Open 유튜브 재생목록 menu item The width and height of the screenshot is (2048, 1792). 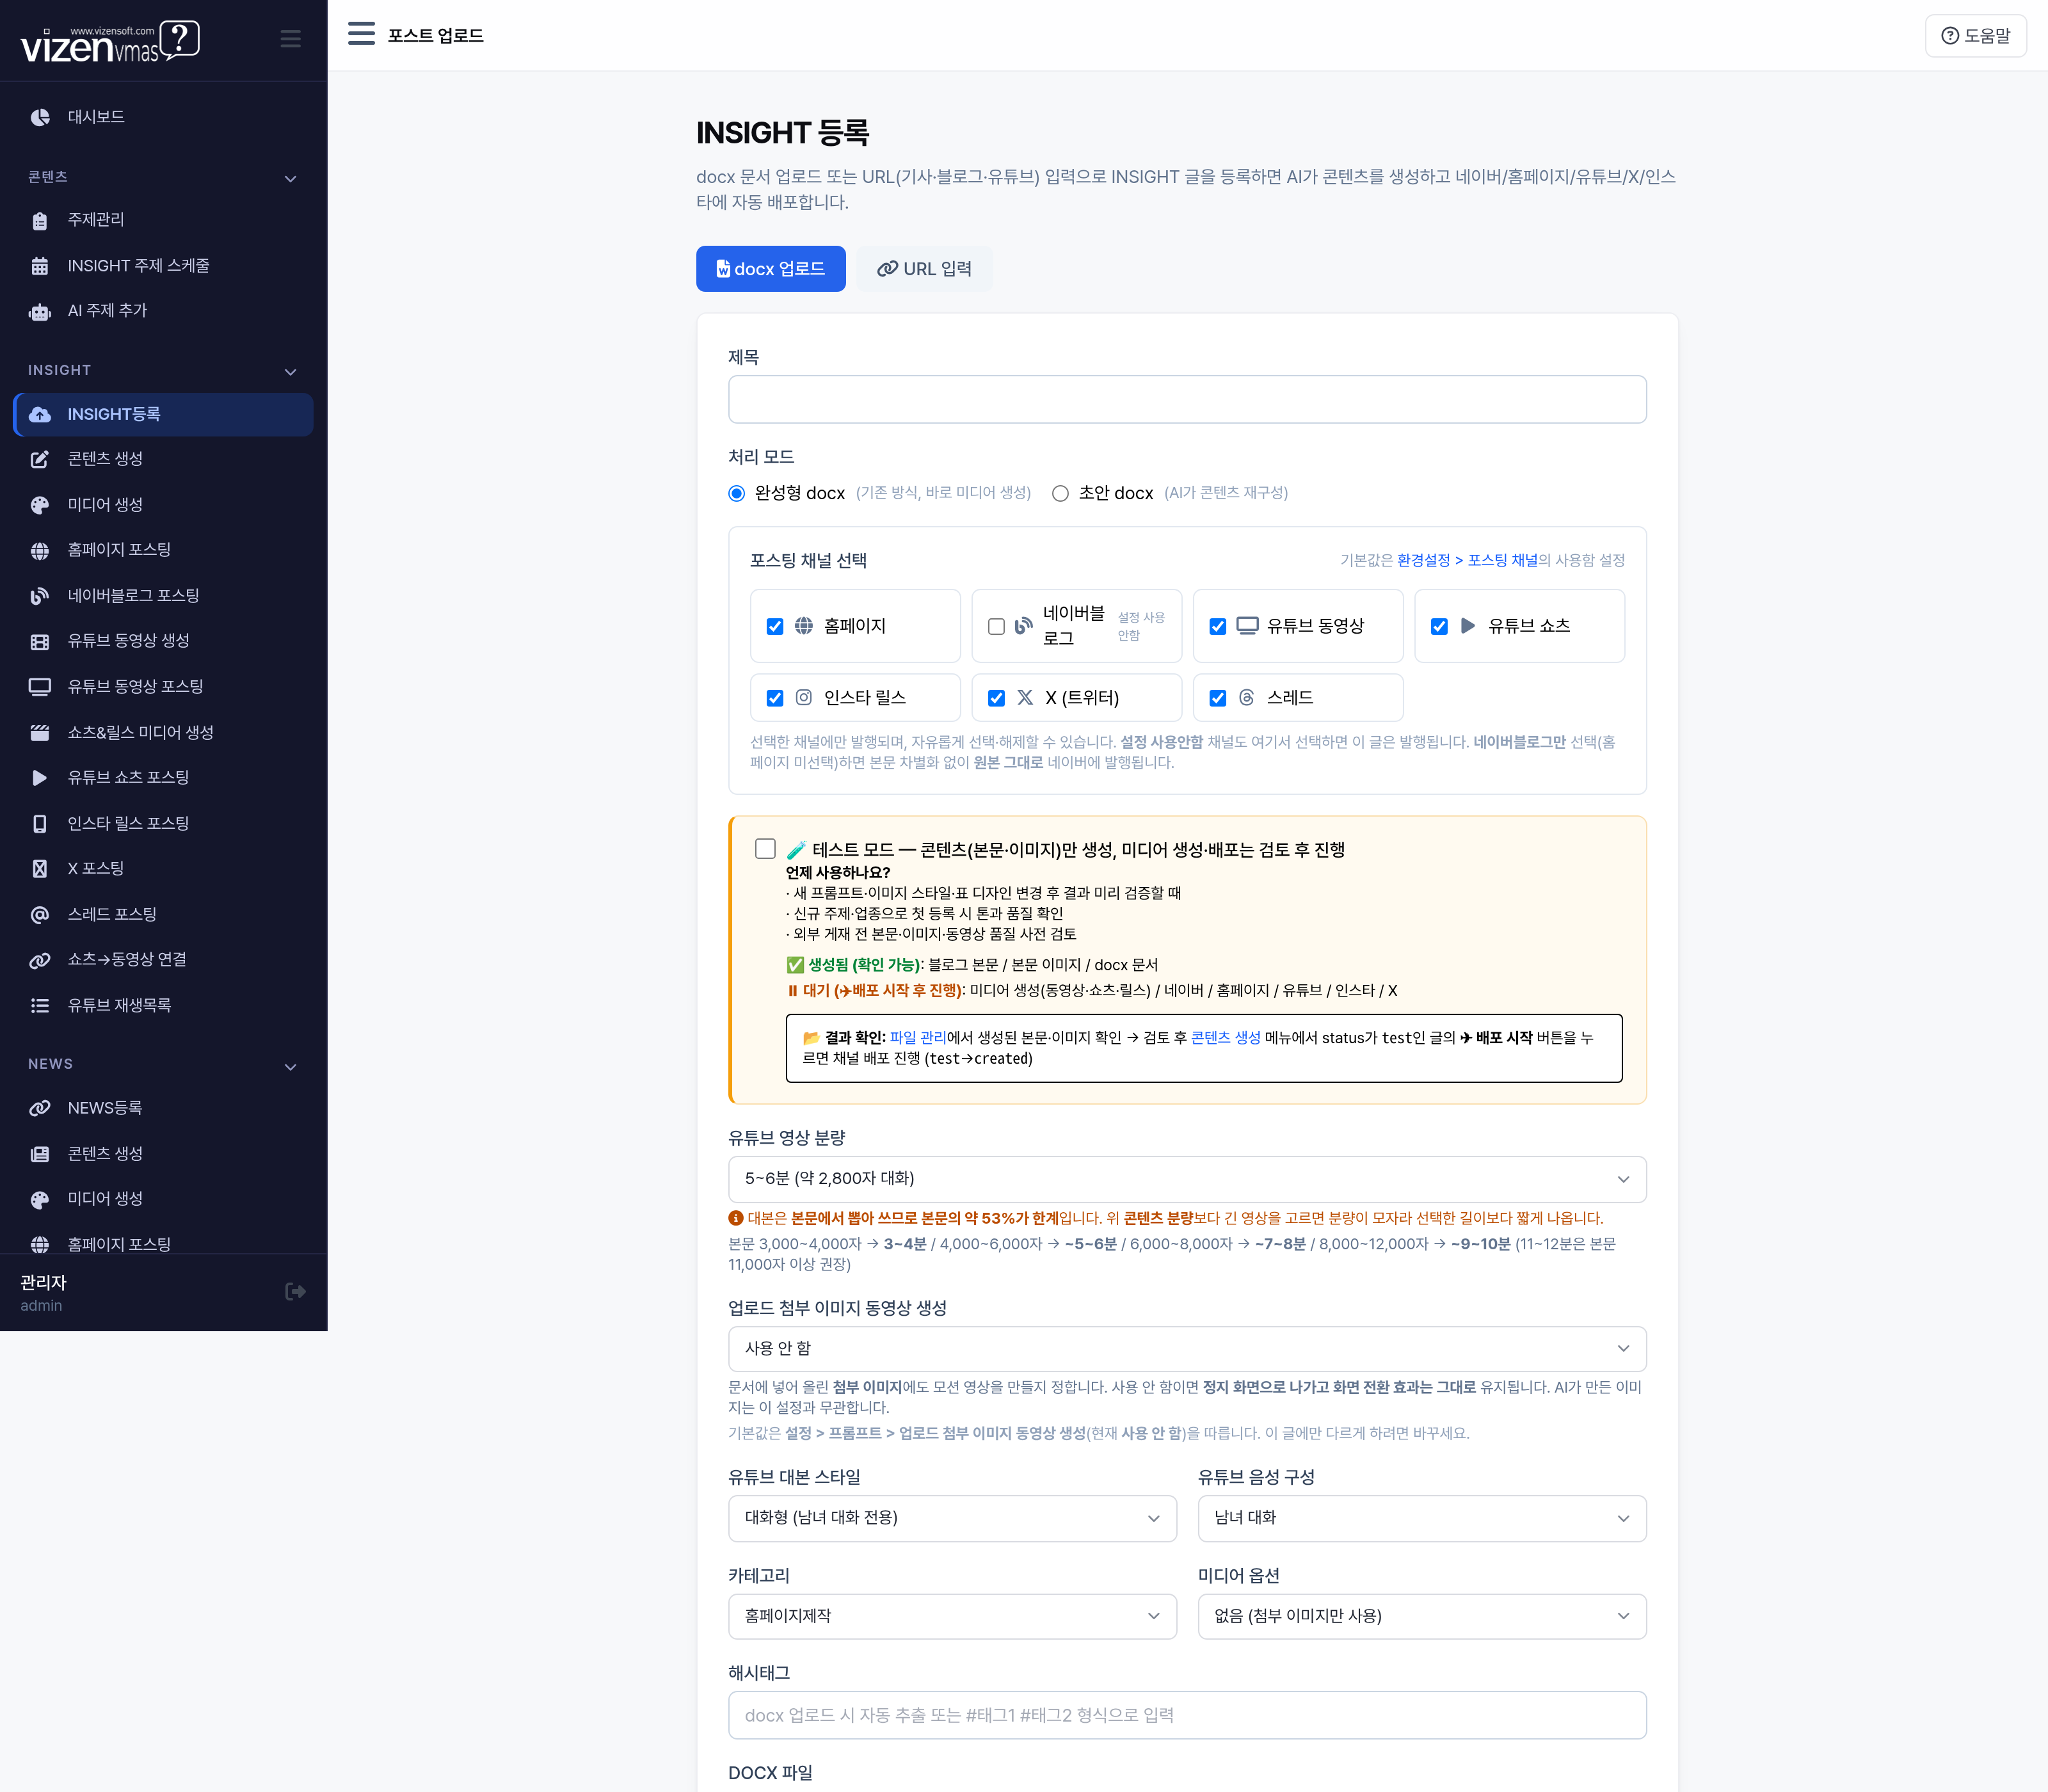163,1006
